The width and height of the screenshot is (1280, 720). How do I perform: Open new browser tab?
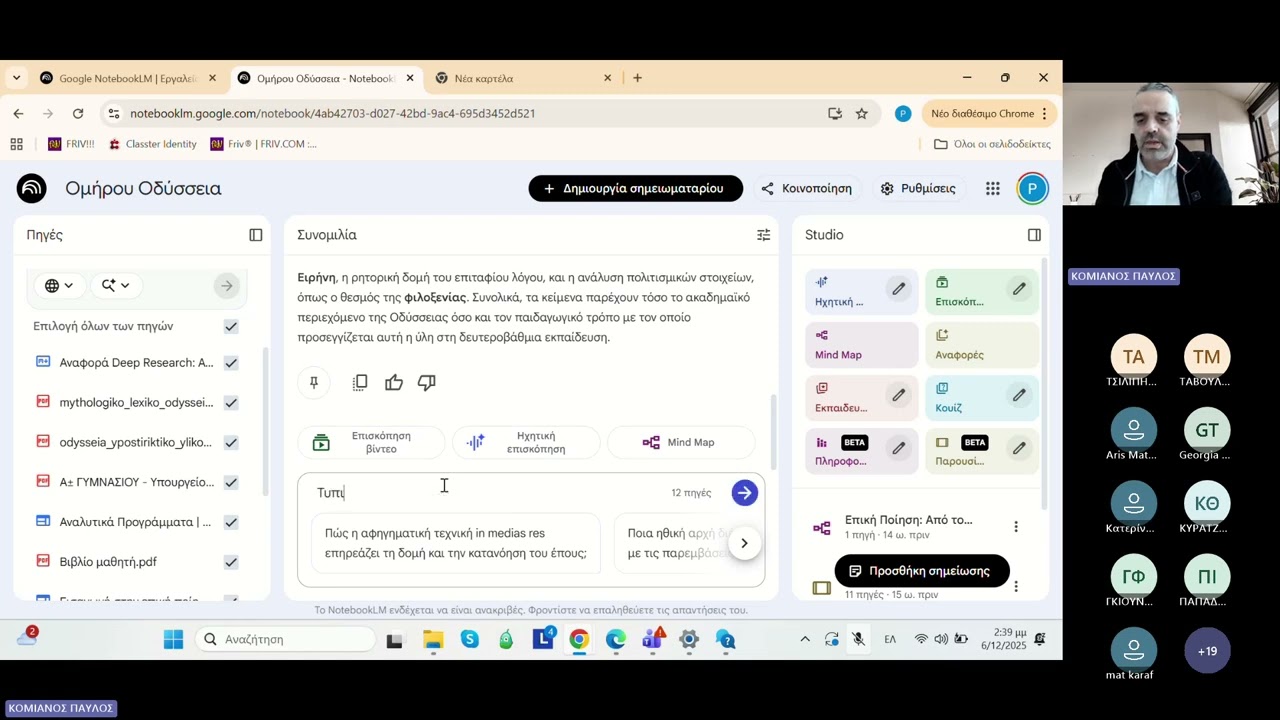click(x=637, y=78)
